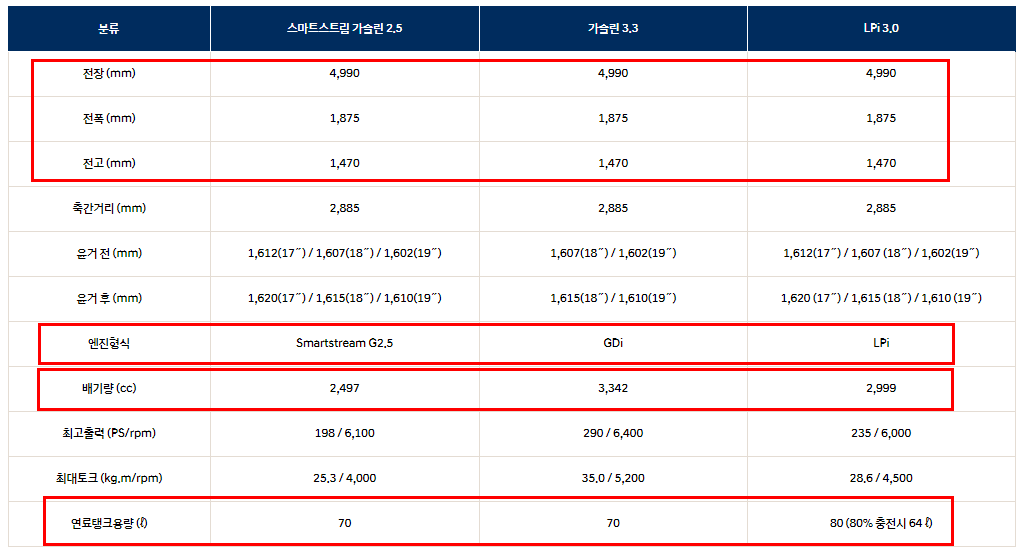Viewport: 1025px width, 554px height.
Task: Click the 2,497 displacement value
Action: coord(344,389)
